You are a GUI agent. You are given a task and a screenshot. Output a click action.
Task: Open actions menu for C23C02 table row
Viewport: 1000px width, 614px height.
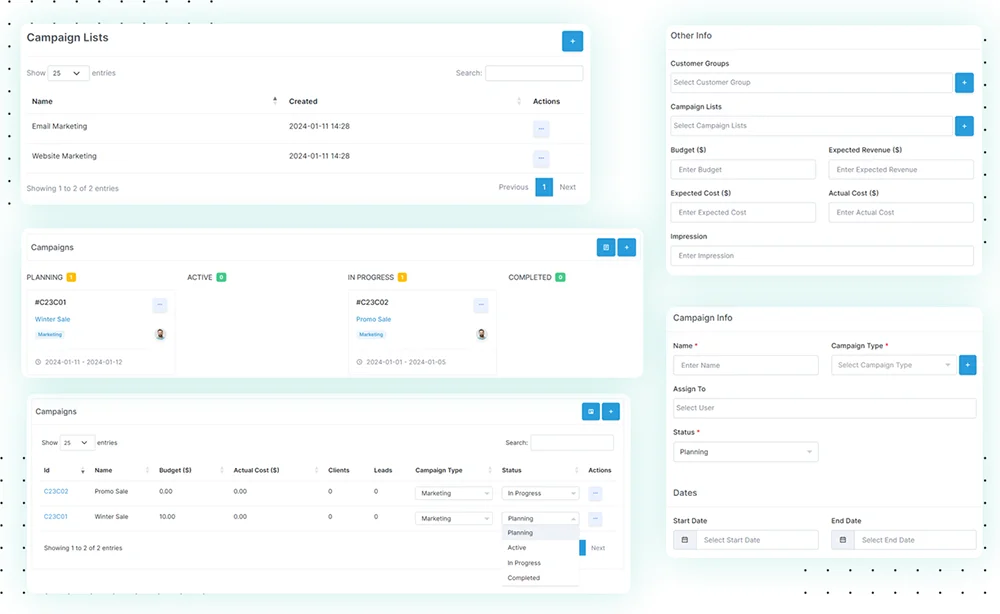tap(595, 493)
